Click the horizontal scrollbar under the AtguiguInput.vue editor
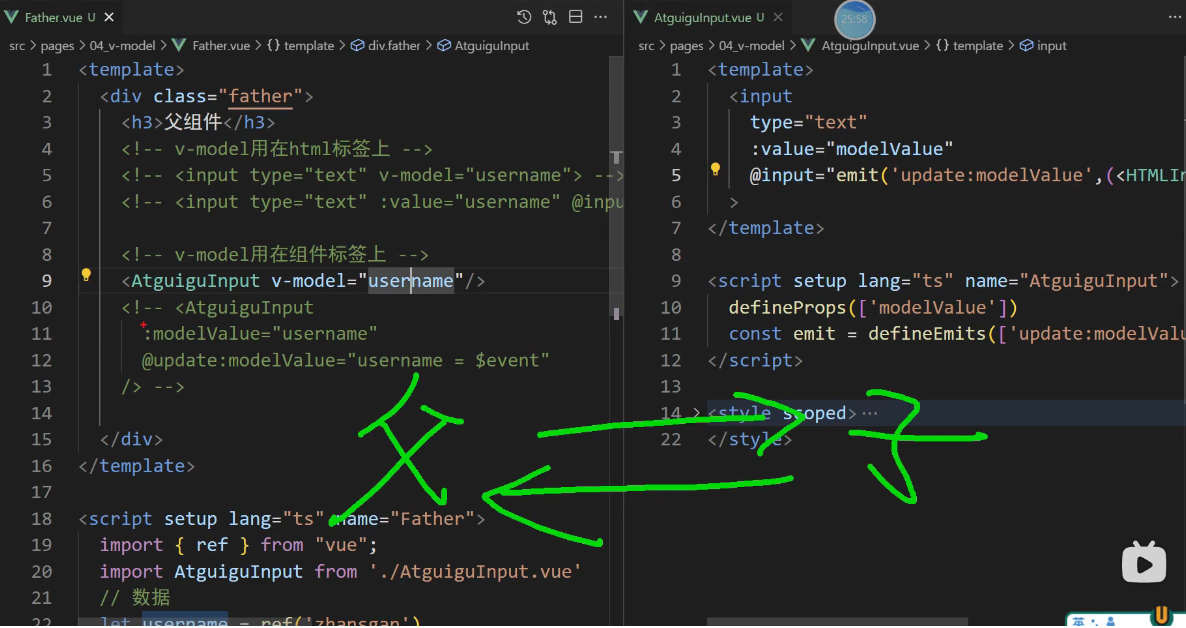The height and width of the screenshot is (628, 1186). pos(837,622)
